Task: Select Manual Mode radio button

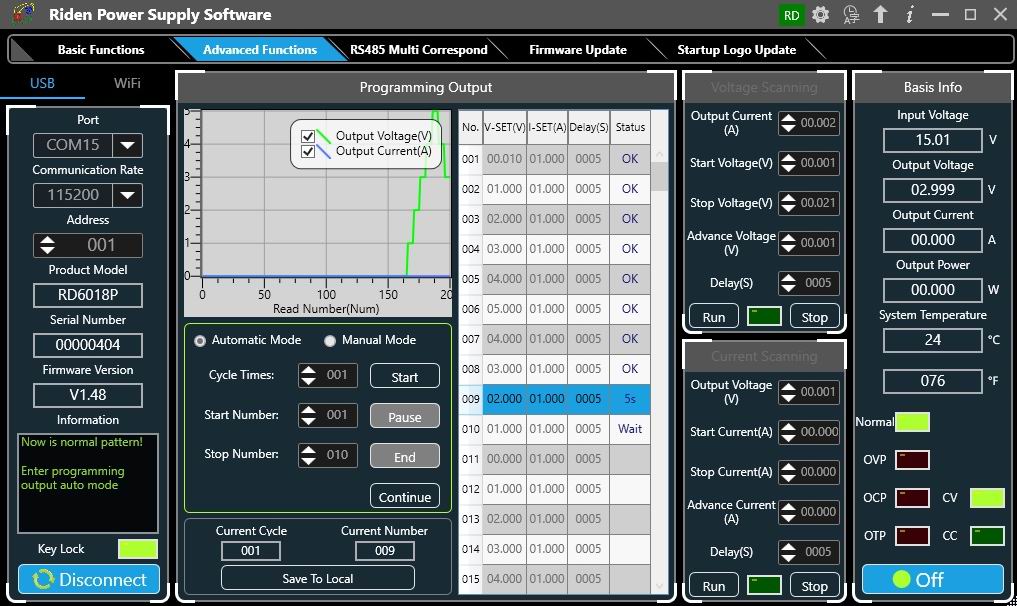Action: [x=330, y=341]
